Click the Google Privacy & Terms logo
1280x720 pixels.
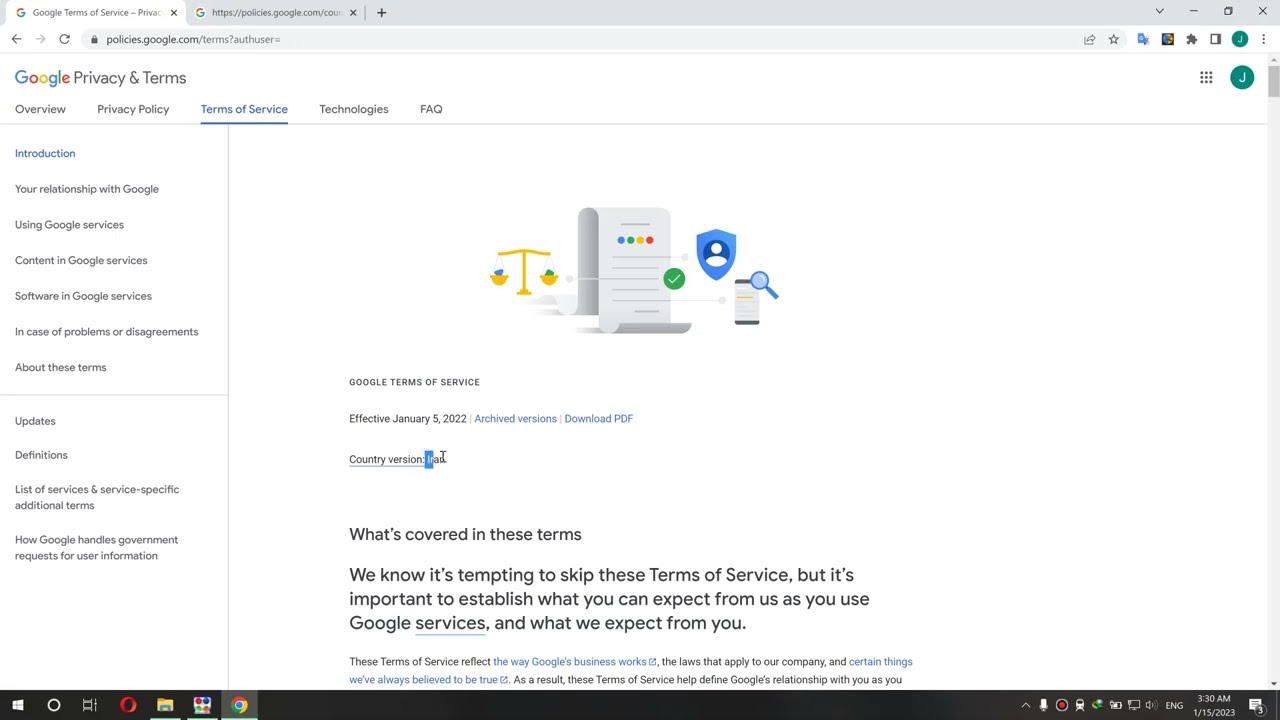100,78
